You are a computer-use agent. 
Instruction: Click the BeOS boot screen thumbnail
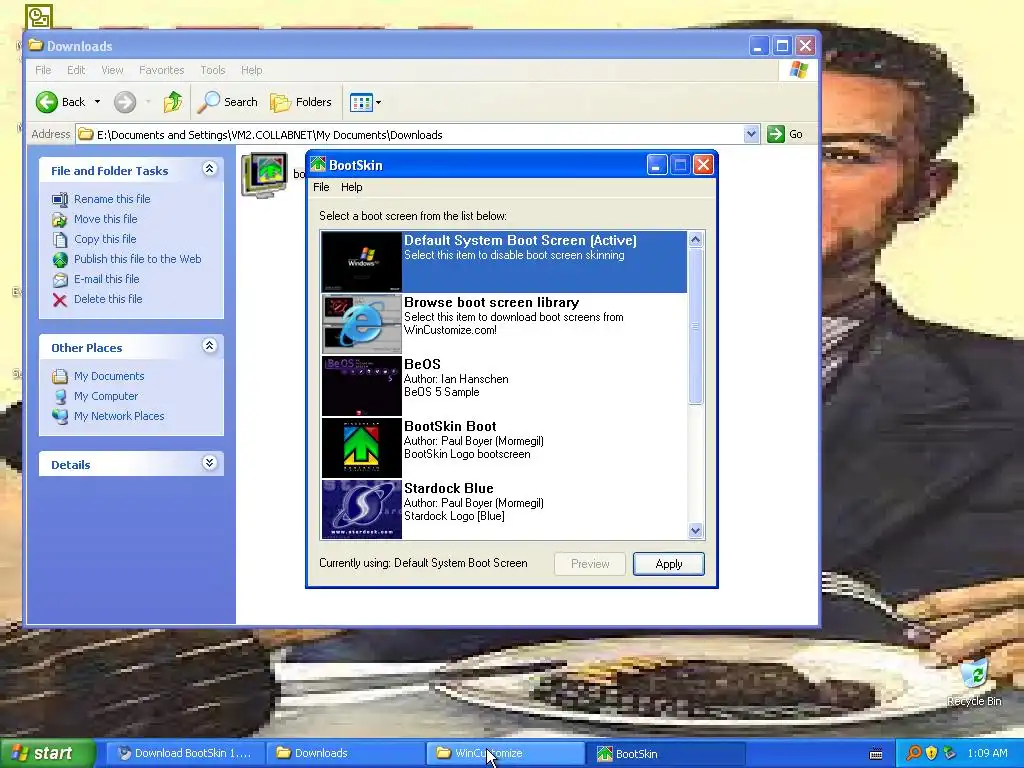tap(361, 385)
